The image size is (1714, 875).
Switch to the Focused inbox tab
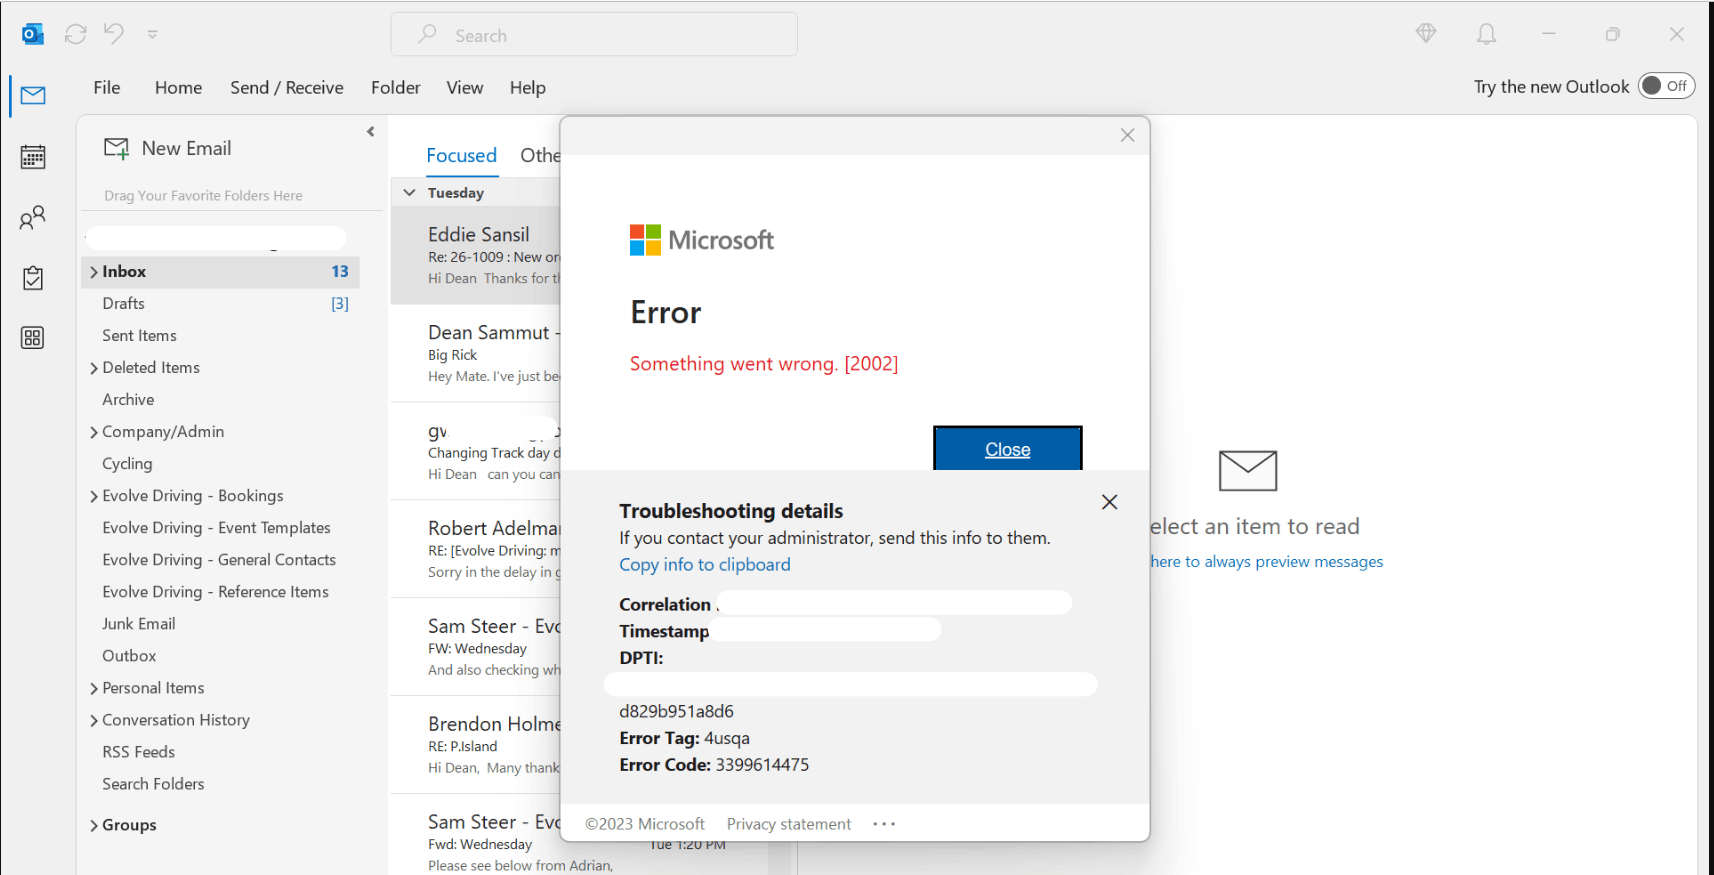tap(461, 155)
